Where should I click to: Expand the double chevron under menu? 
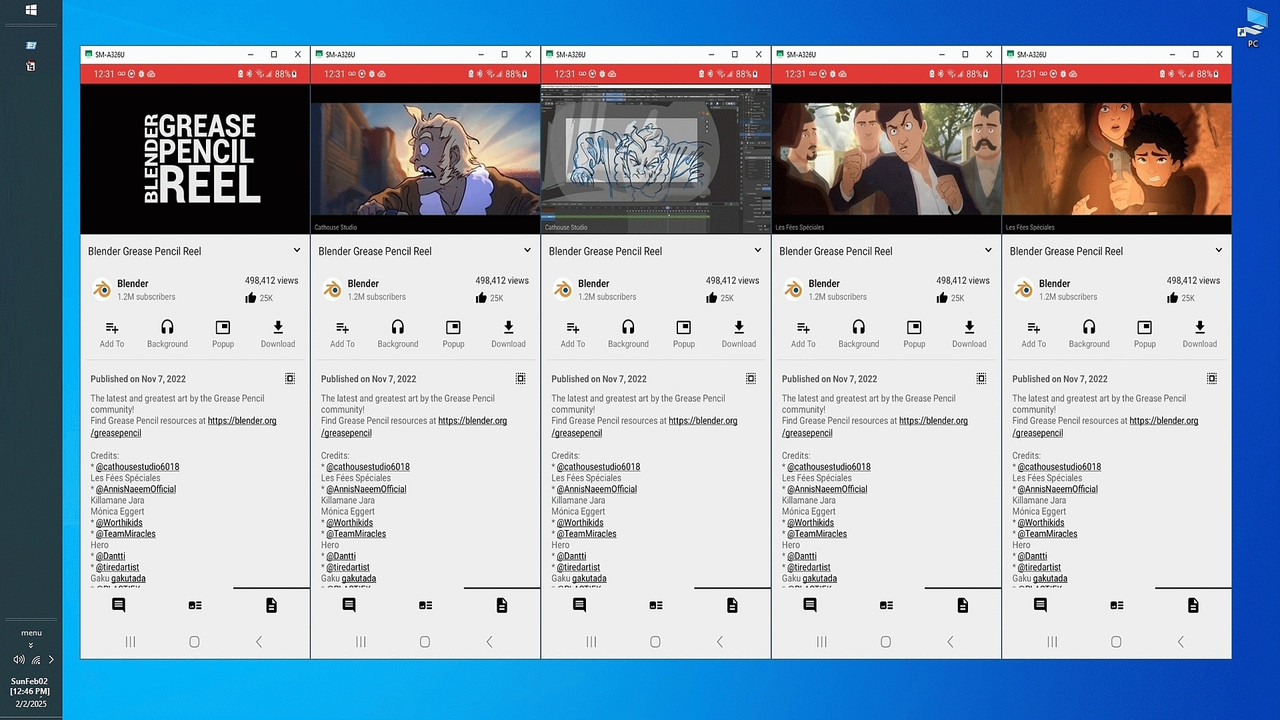pyautogui.click(x=30, y=645)
